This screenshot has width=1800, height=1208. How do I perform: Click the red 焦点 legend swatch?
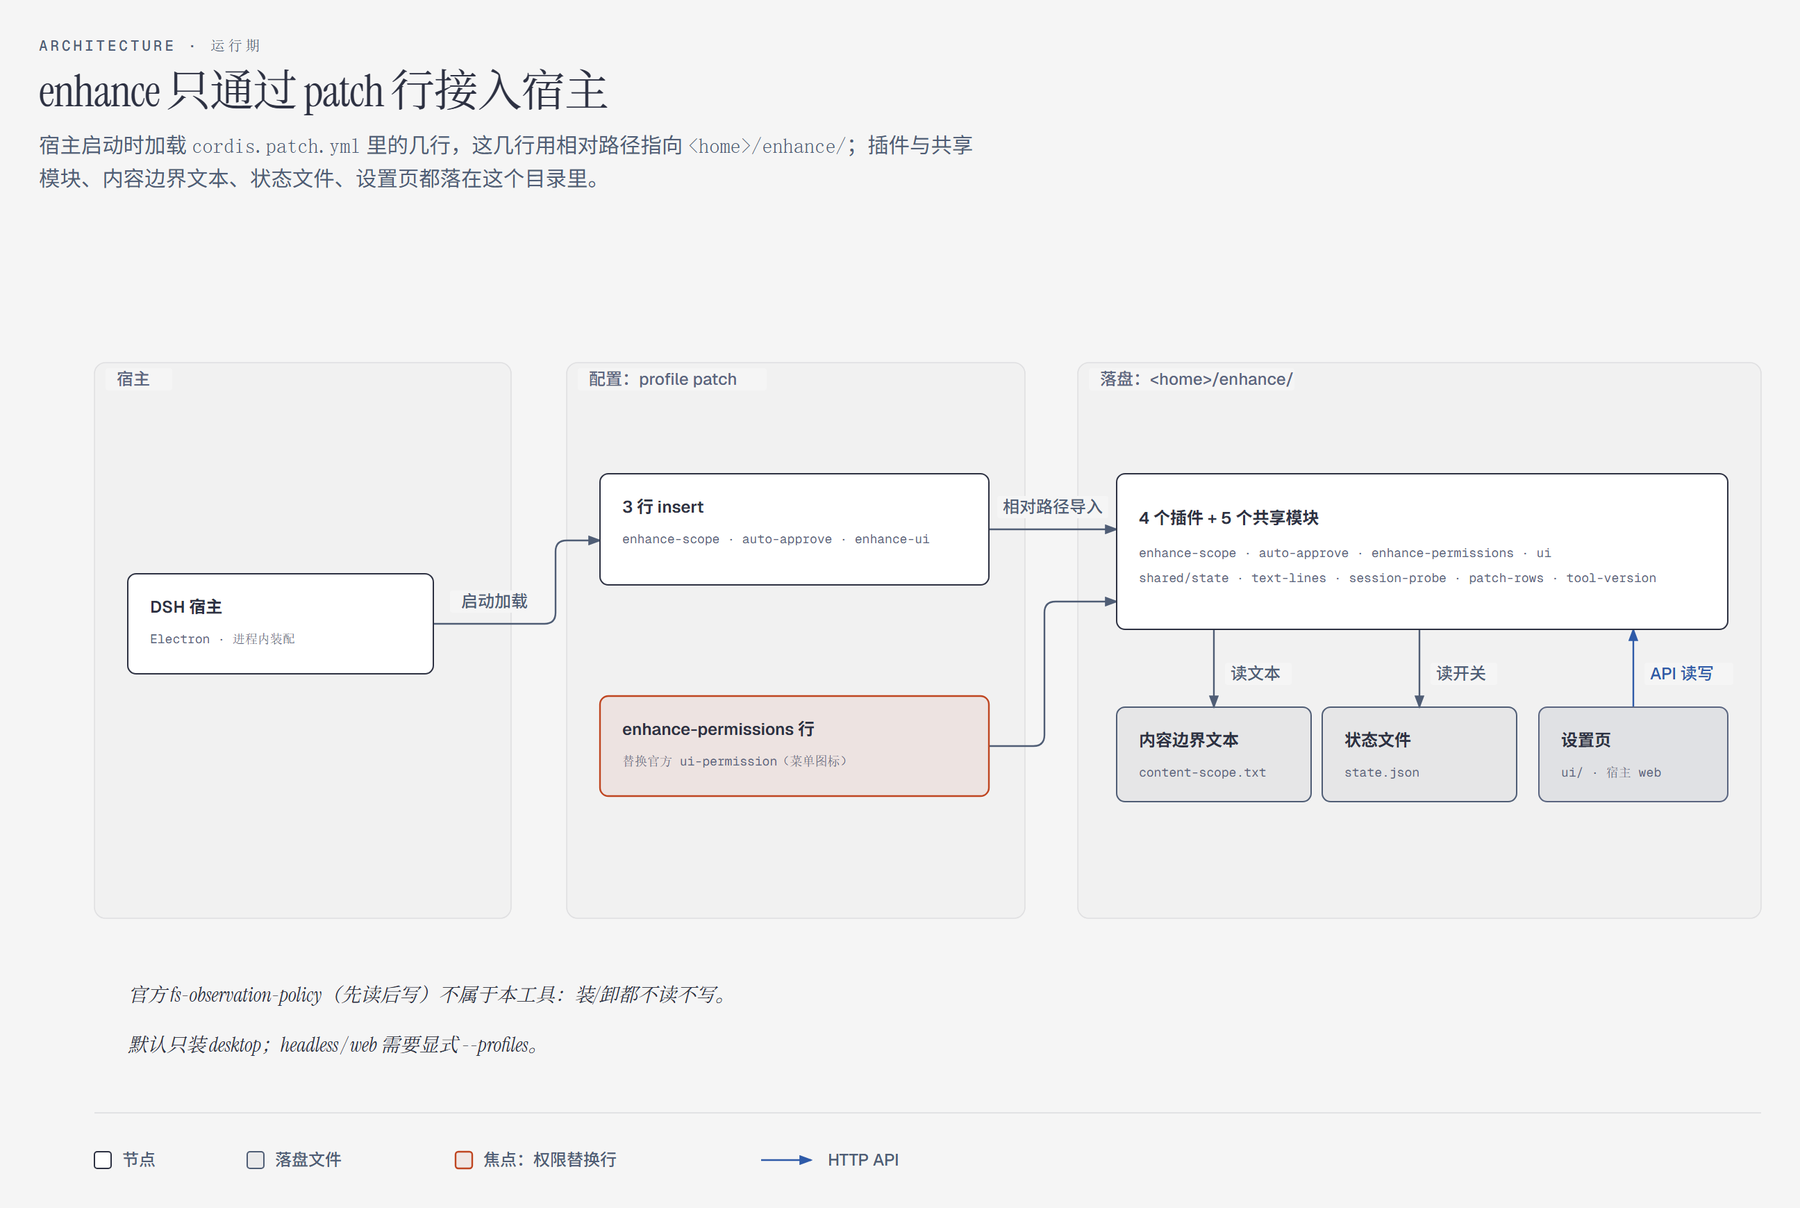click(x=464, y=1160)
